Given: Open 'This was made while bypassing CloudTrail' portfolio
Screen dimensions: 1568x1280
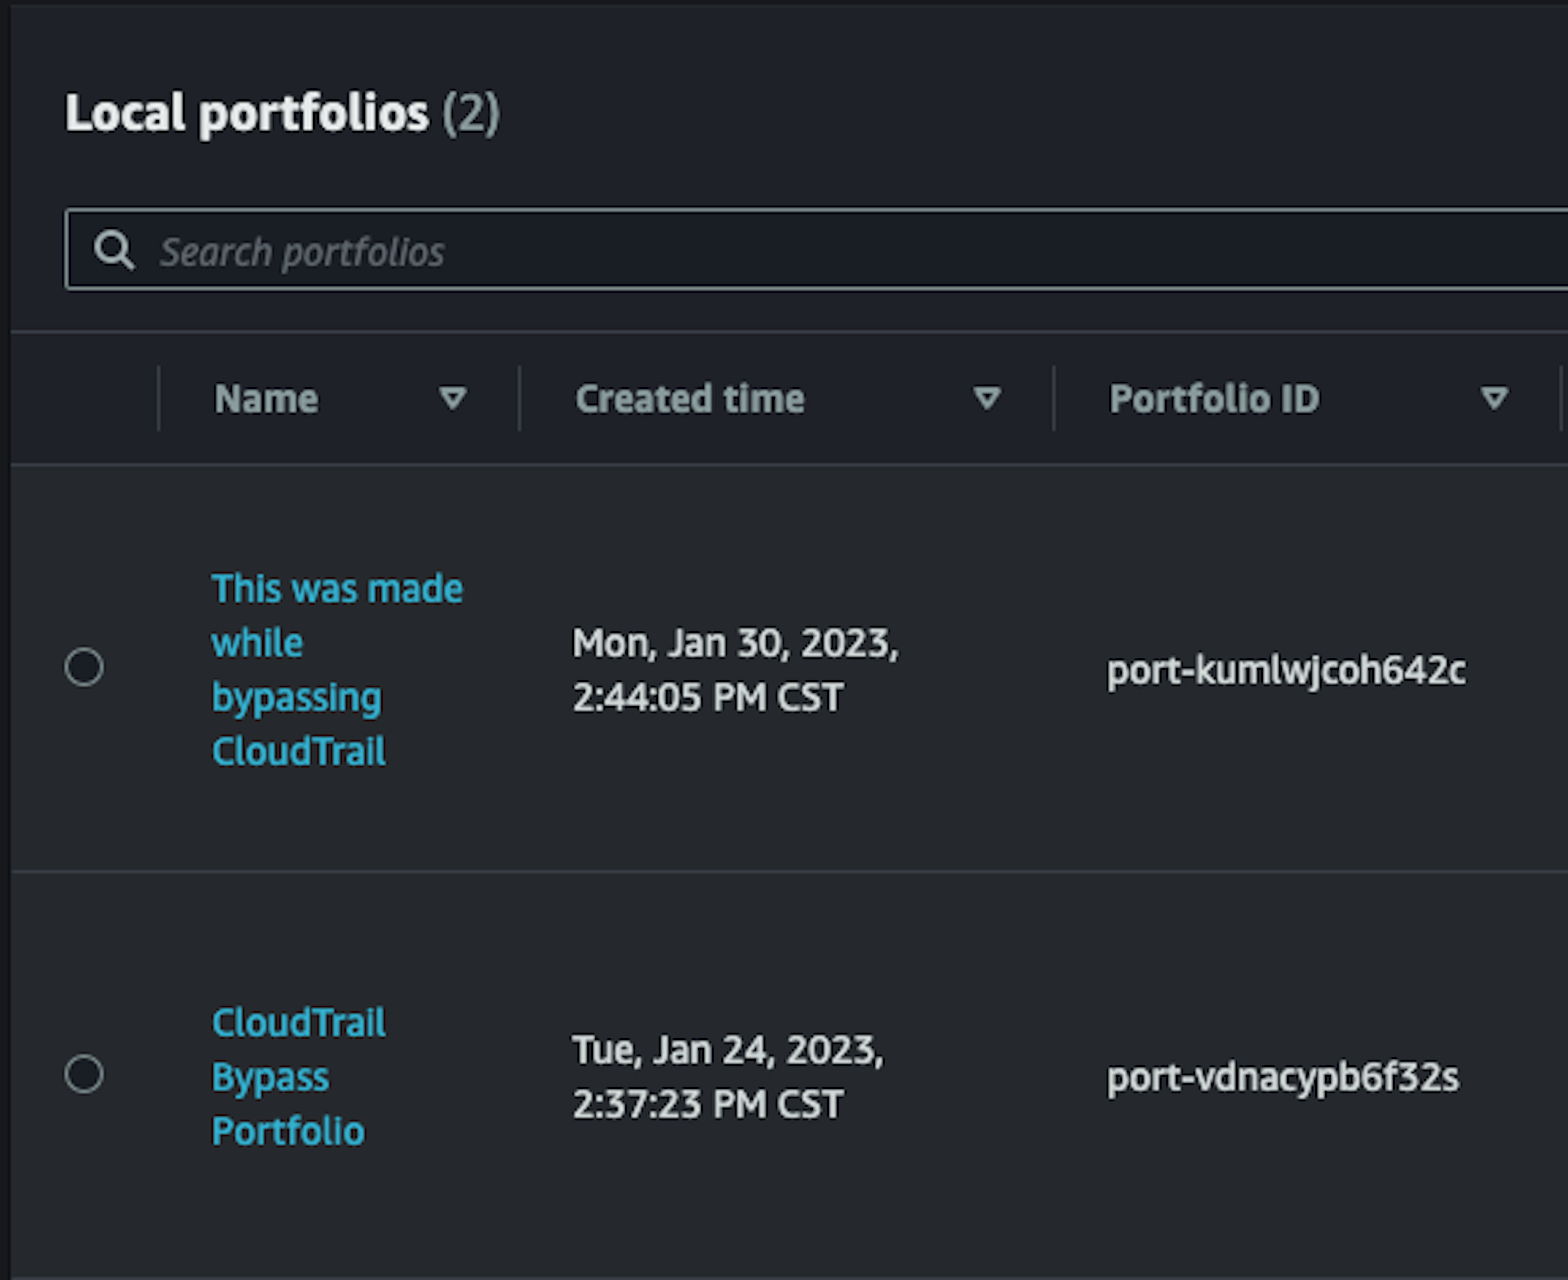Looking at the screenshot, I should tap(337, 670).
